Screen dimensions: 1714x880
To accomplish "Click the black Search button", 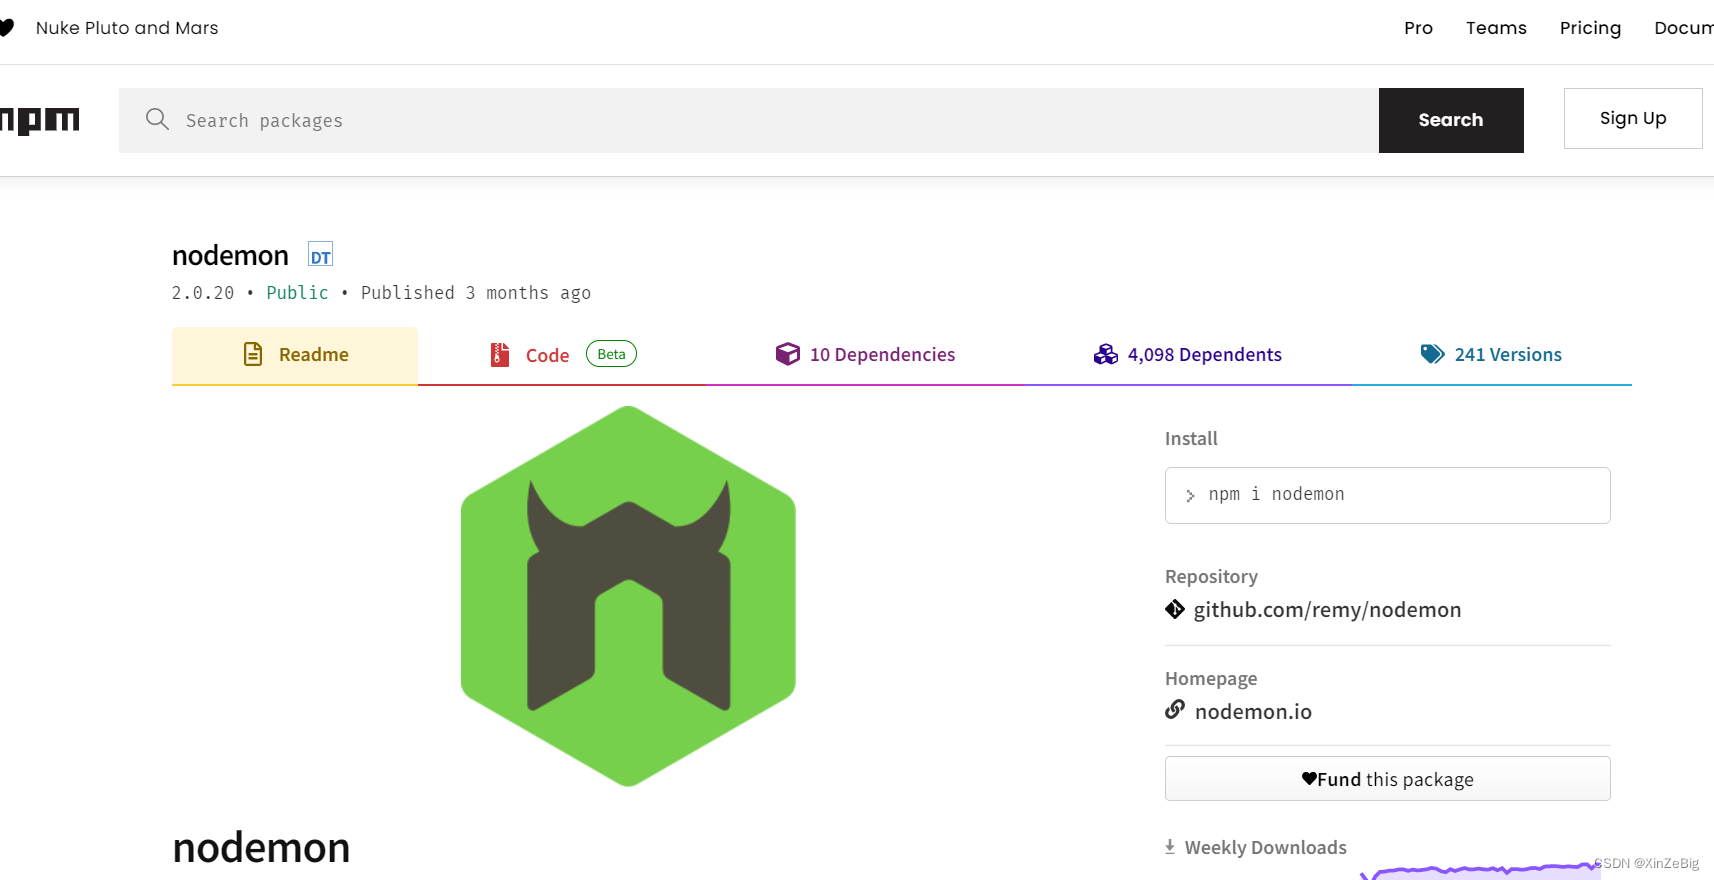I will coord(1451,120).
